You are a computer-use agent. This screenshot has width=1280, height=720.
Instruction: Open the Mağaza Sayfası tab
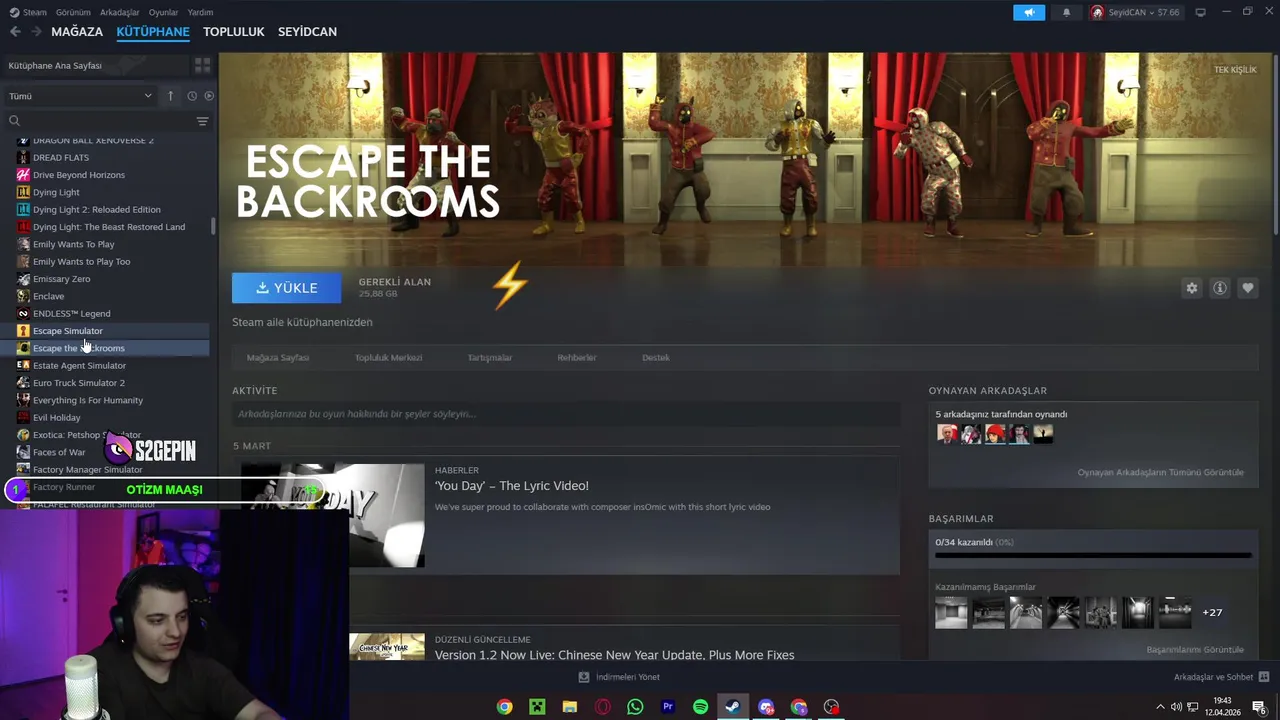[278, 358]
